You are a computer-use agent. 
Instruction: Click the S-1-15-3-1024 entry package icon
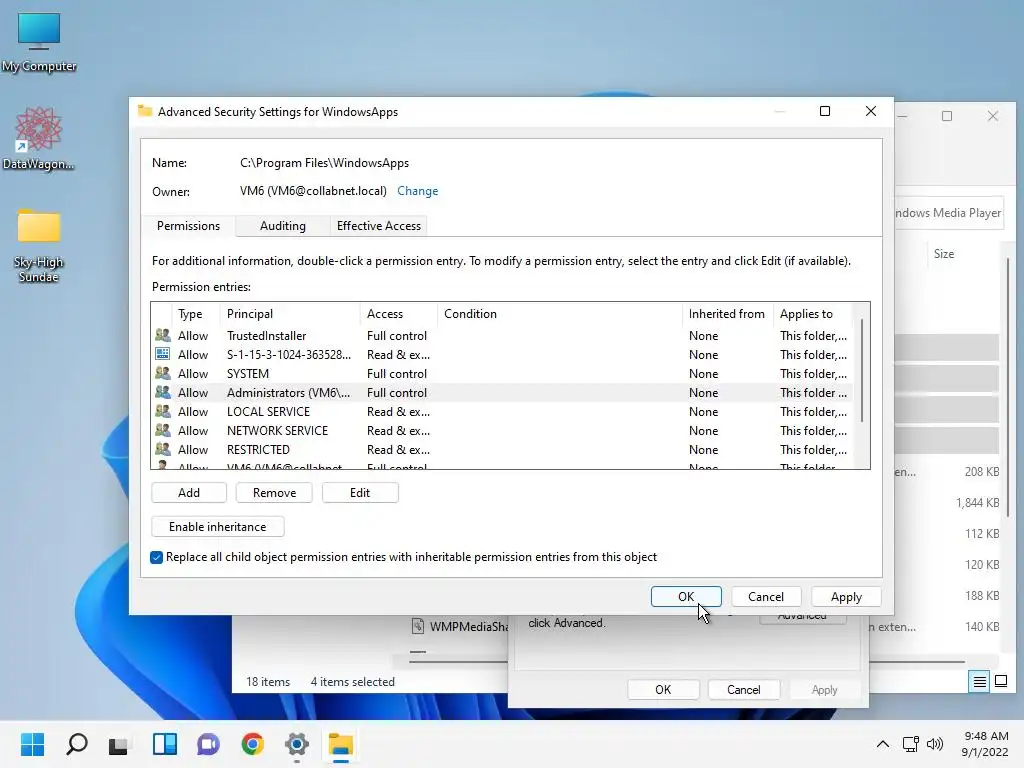coord(163,355)
